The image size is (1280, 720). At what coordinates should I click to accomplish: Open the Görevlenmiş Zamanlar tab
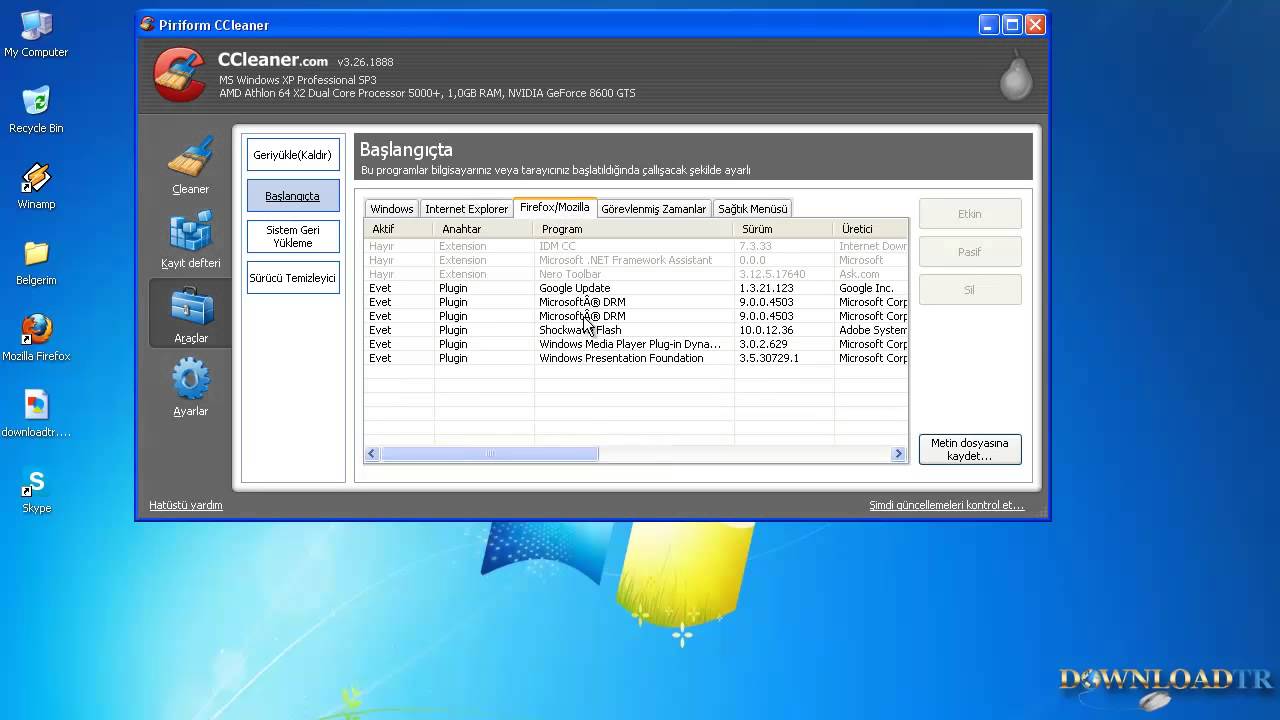[654, 208]
